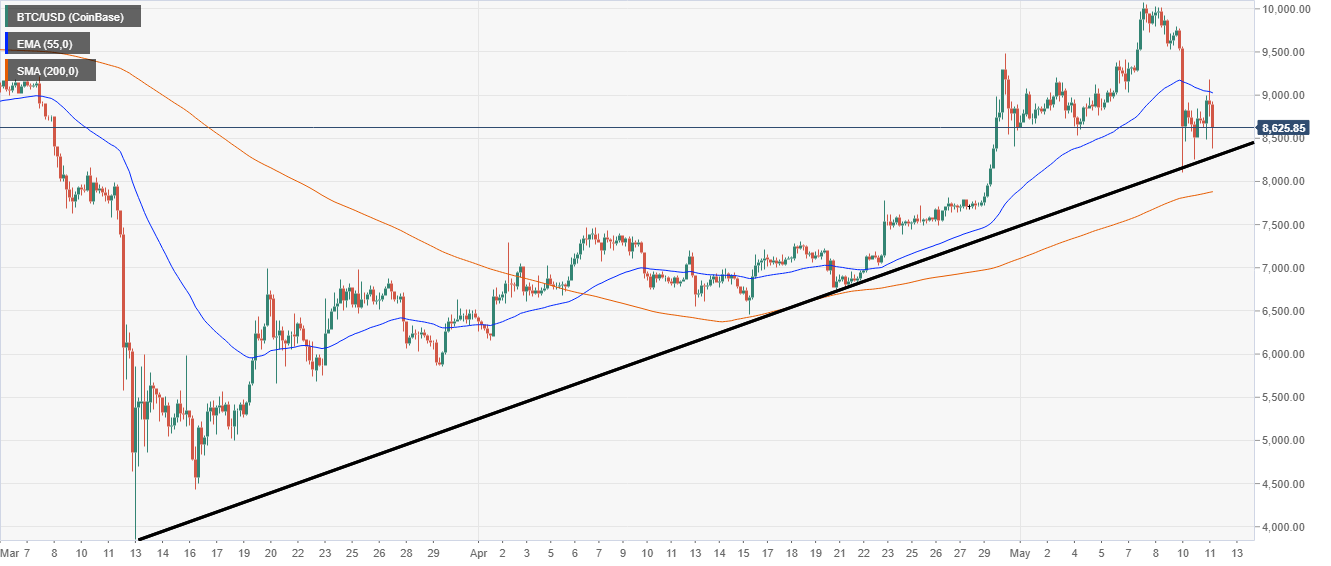
Task: Click the blue EMA color marker
Action: coord(5,43)
